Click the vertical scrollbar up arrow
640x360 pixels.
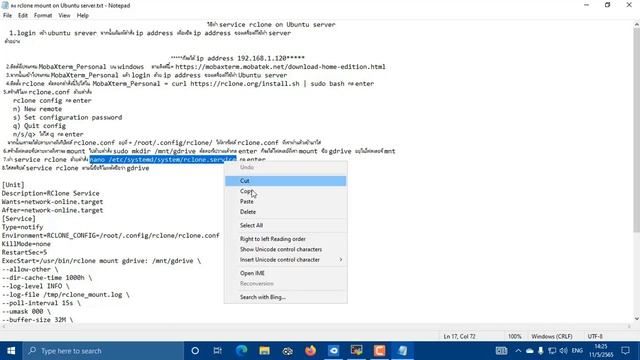coord(636,24)
